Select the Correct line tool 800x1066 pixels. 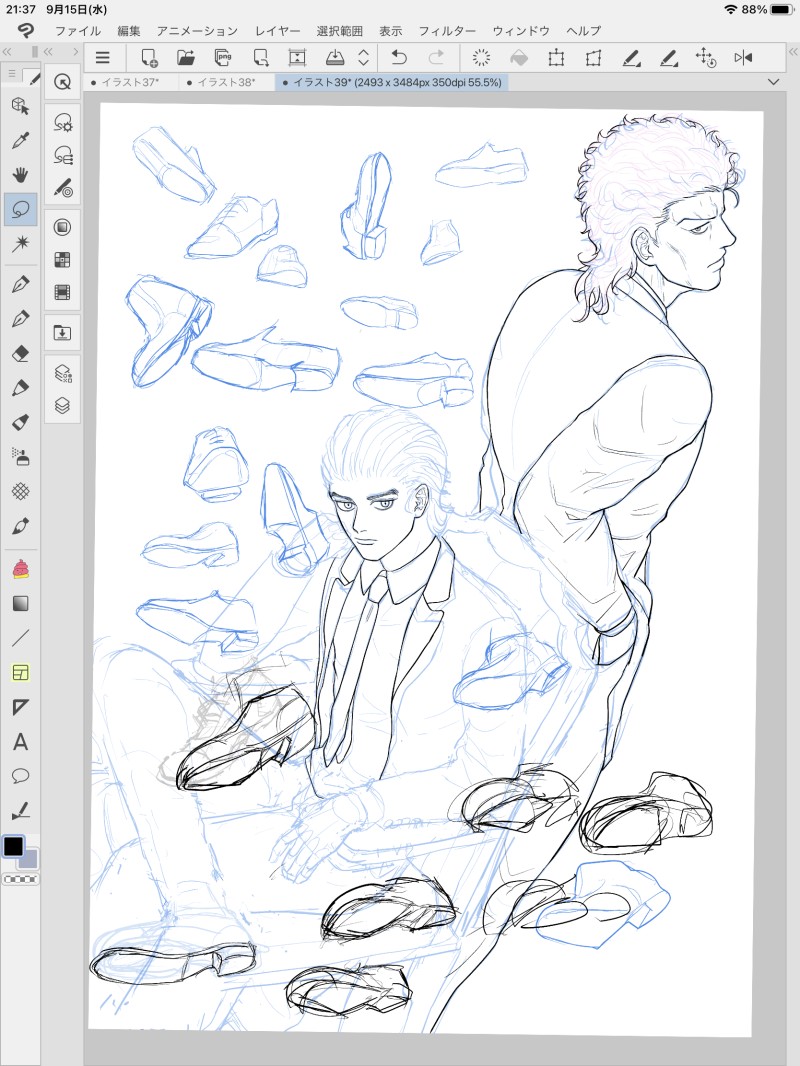[x=20, y=810]
